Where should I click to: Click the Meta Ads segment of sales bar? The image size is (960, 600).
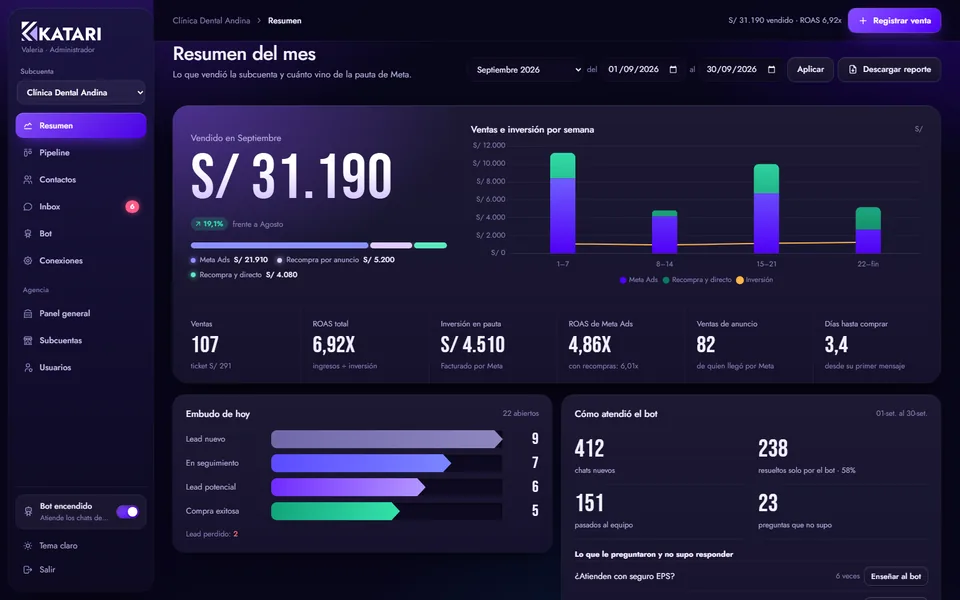tap(279, 246)
